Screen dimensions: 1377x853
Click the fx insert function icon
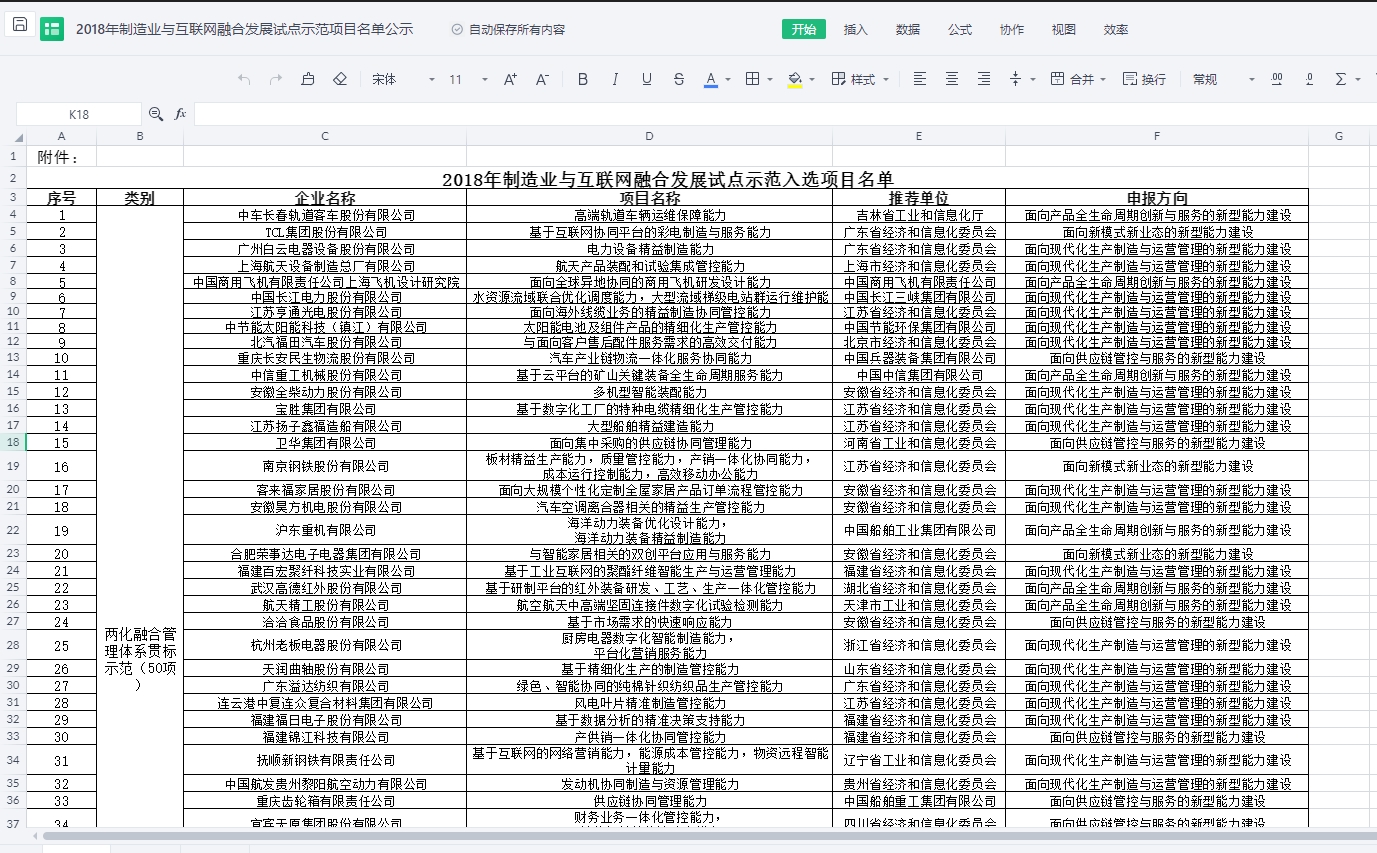pos(180,114)
